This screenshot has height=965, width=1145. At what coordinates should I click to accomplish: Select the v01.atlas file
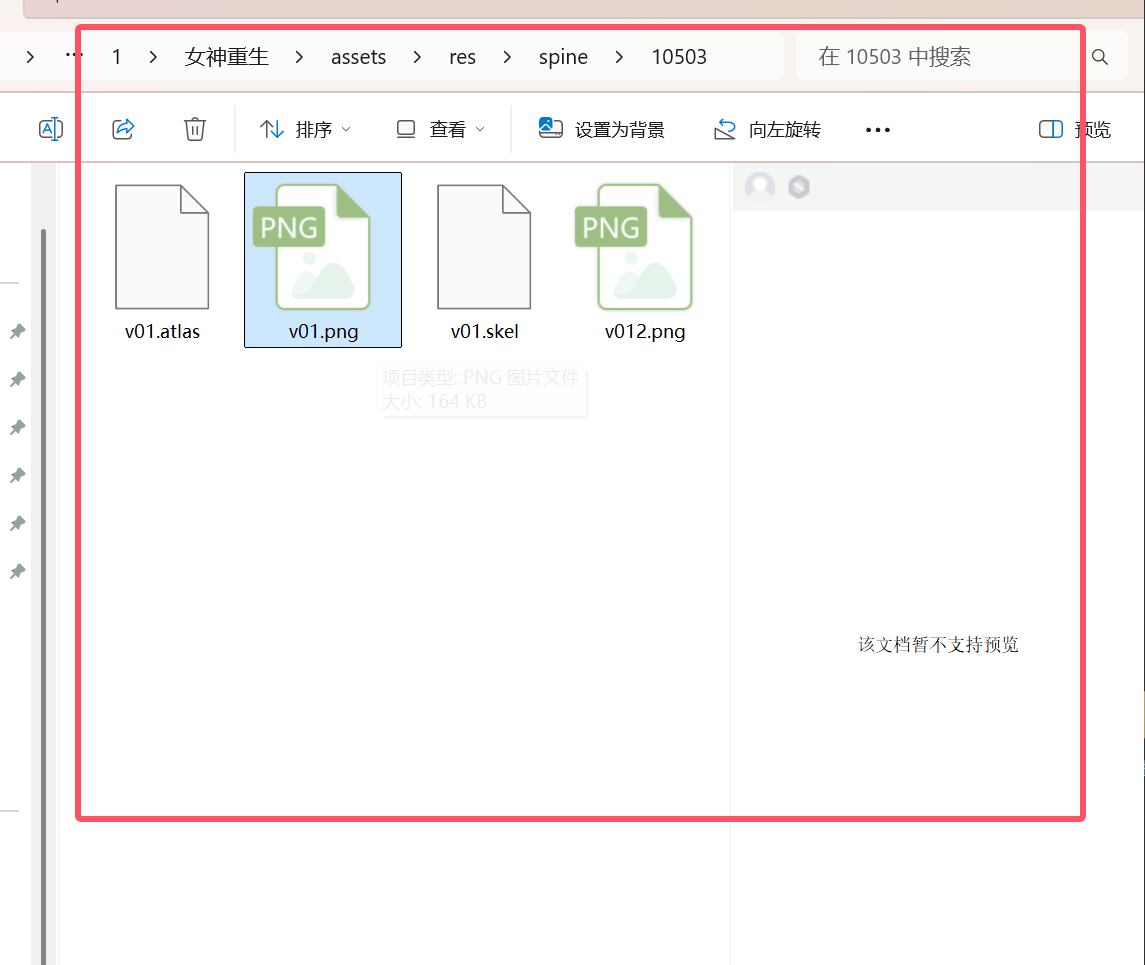[162, 260]
